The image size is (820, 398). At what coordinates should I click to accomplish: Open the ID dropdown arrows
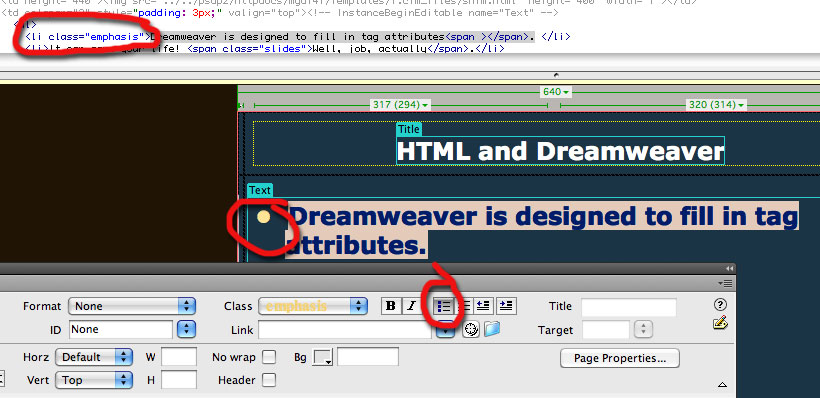[x=187, y=329]
